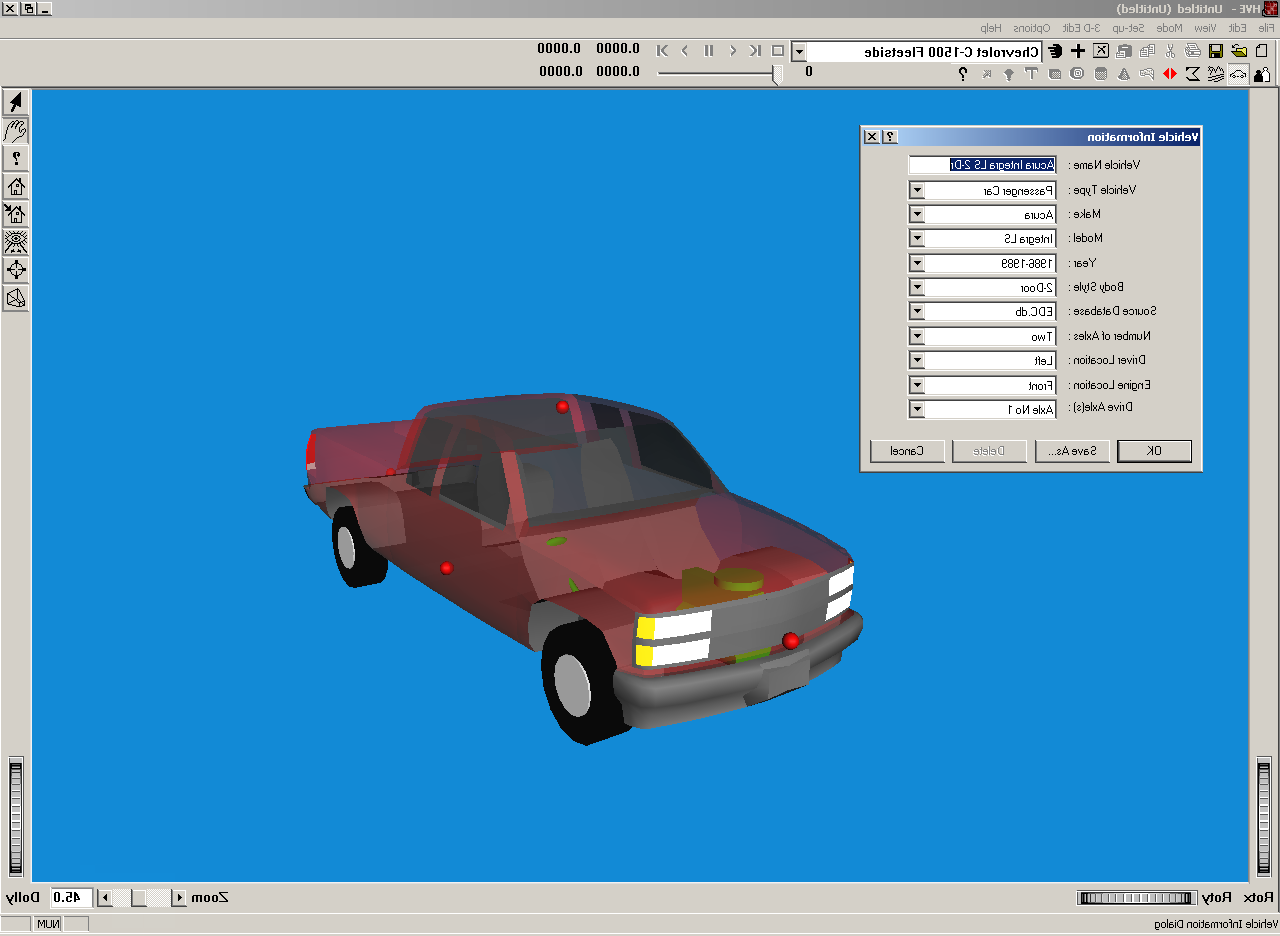Click the plus add-object toolbar icon
This screenshot has height=936, width=1280.
pyautogui.click(x=1078, y=50)
